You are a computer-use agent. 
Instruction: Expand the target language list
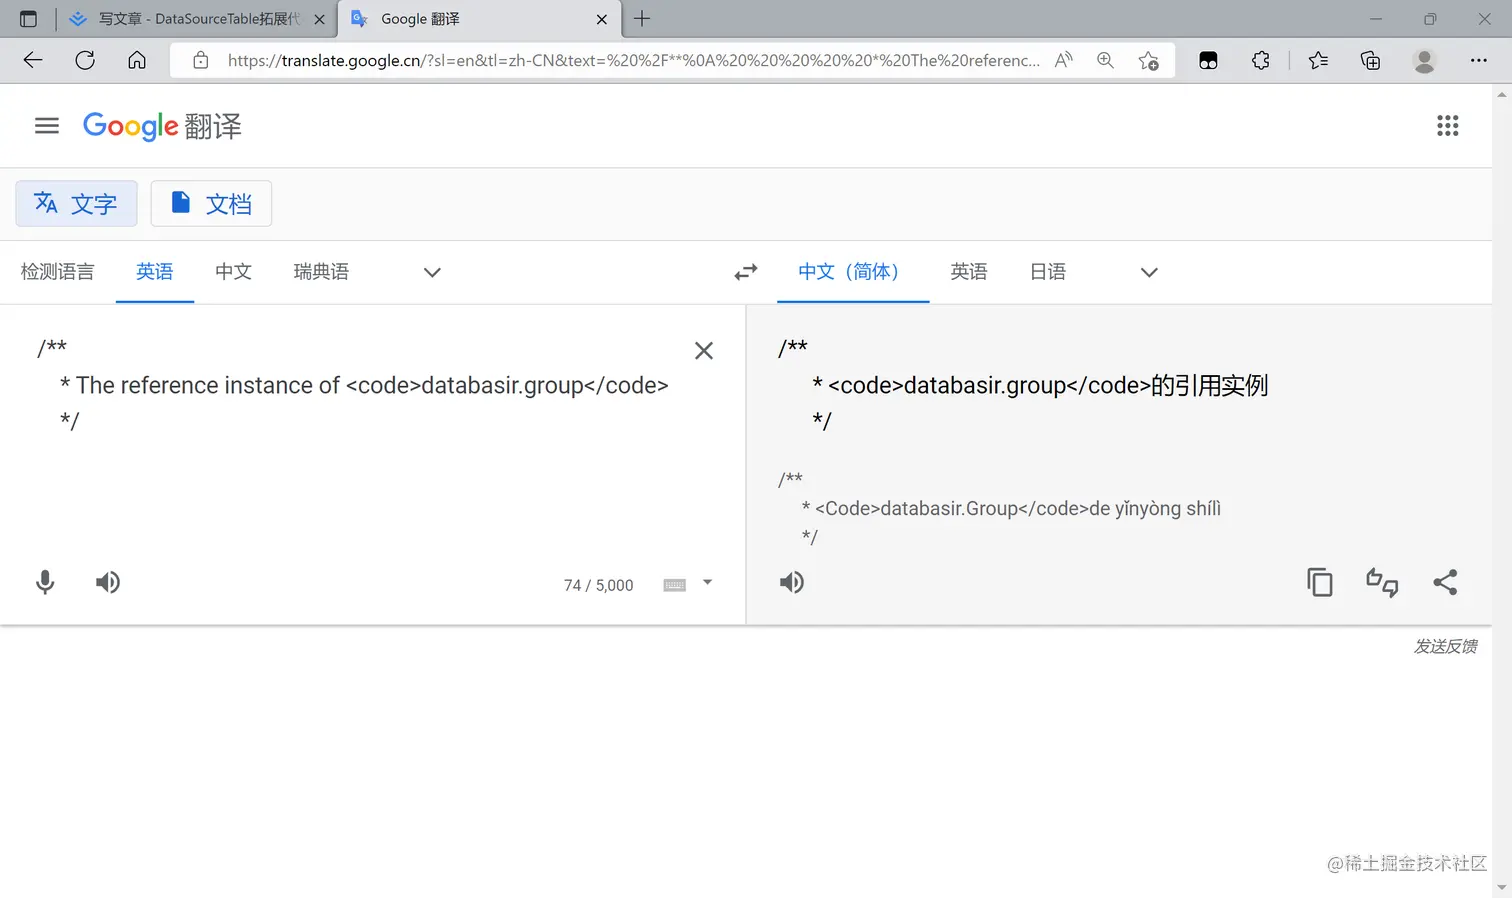coord(1149,272)
